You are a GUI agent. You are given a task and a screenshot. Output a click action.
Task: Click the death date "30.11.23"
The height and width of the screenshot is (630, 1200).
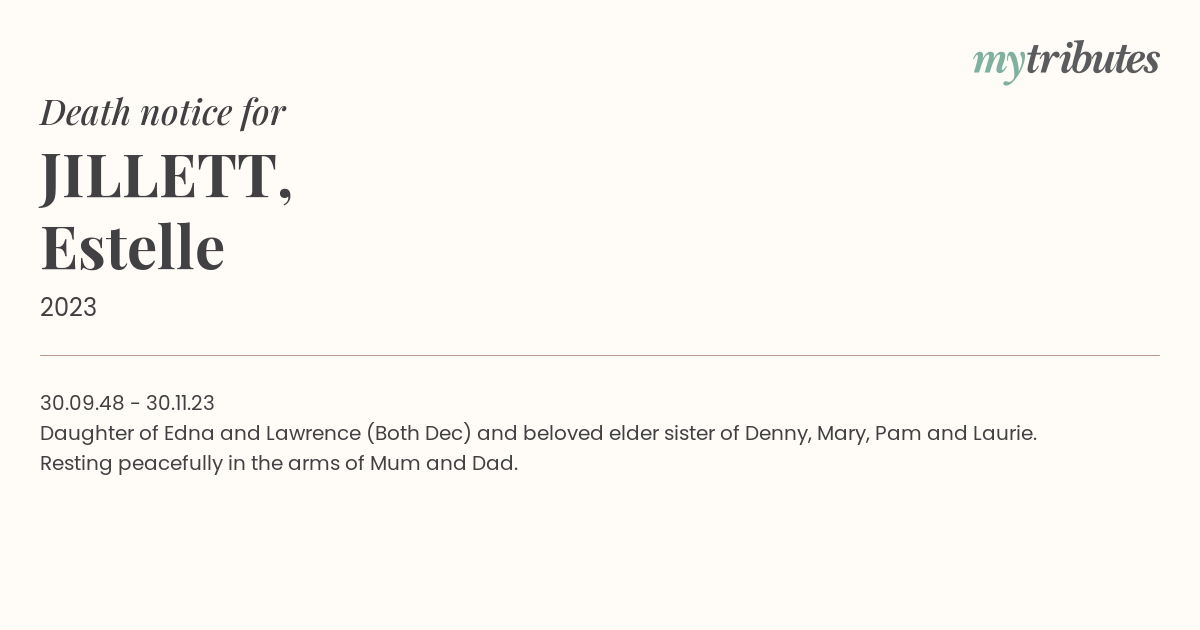click(x=180, y=403)
